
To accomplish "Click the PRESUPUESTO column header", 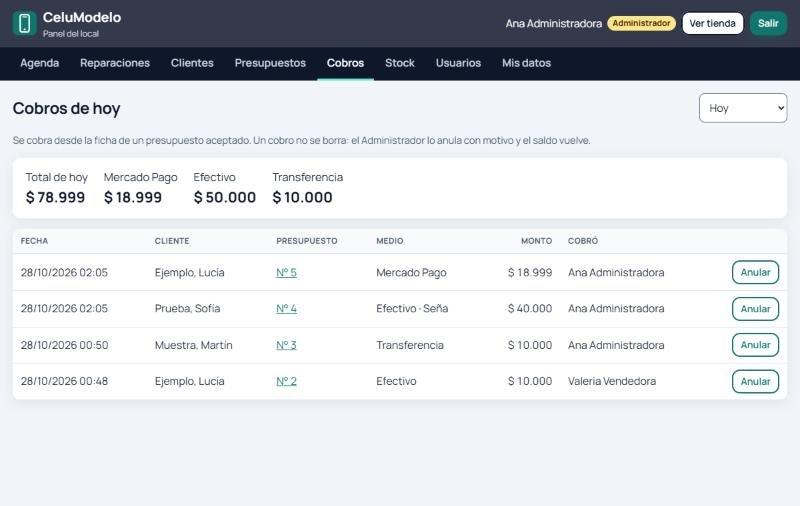I will coord(307,241).
